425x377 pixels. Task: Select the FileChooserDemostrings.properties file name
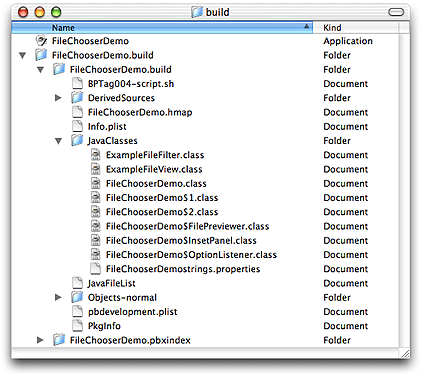tap(183, 269)
